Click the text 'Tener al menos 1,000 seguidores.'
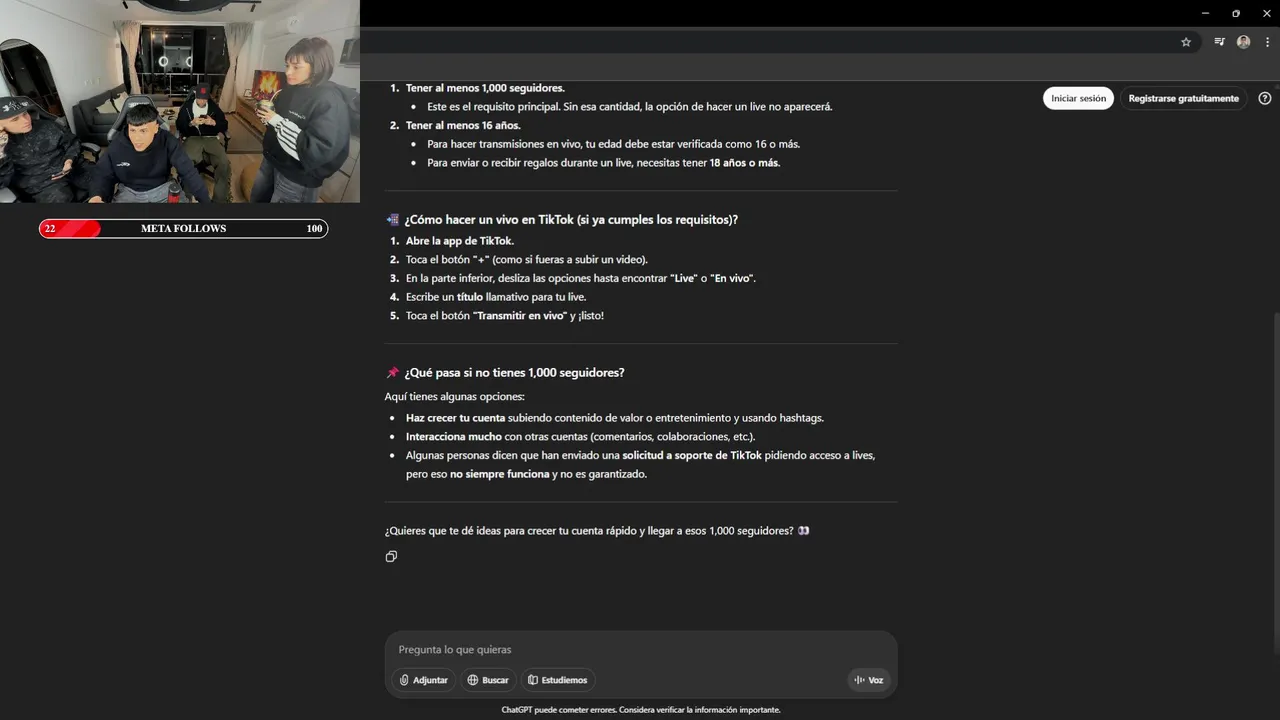 [x=485, y=88]
